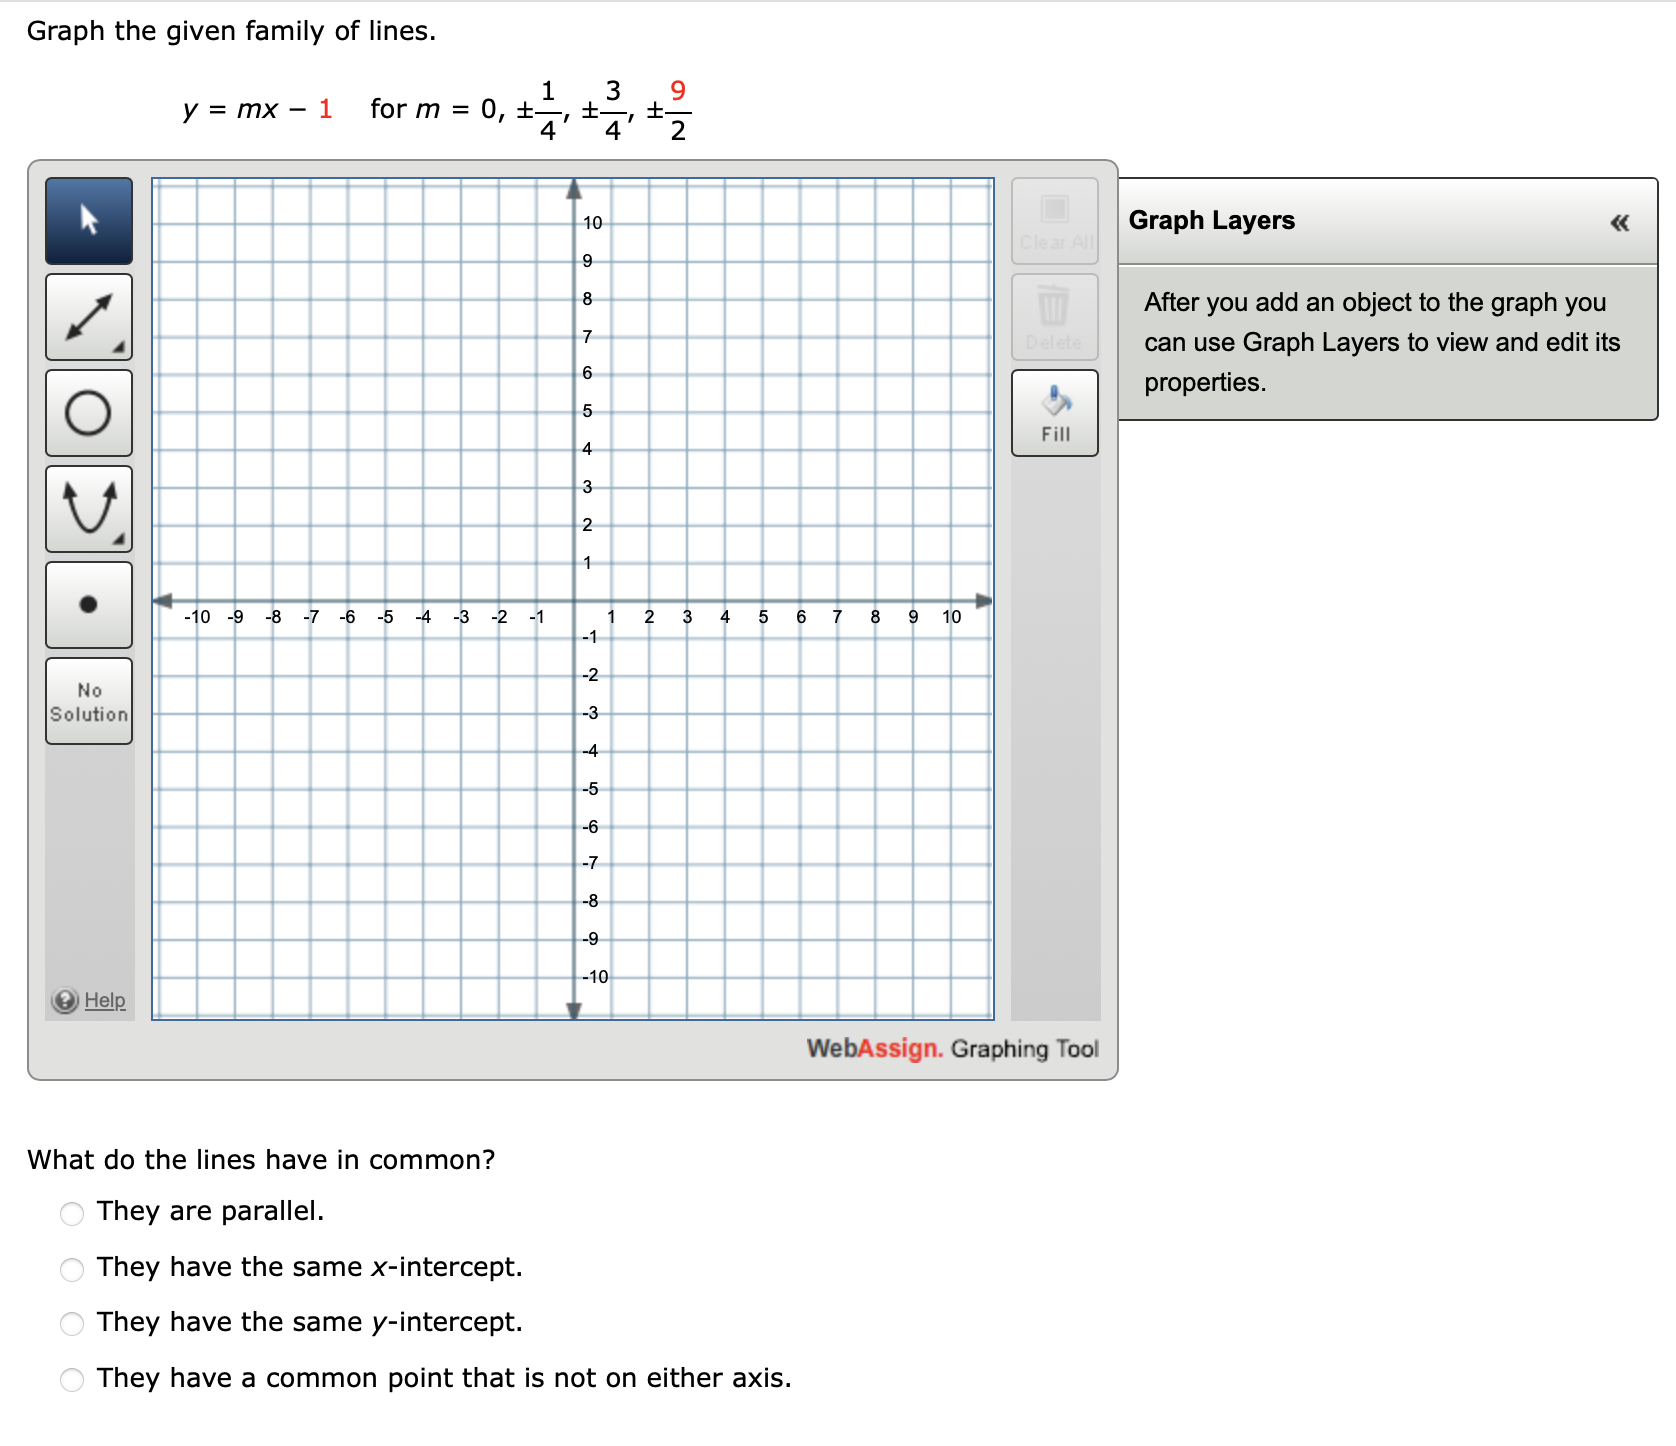Viewport: 1676px width, 1446px height.
Task: Select the parabola drawing tool
Action: (88, 508)
